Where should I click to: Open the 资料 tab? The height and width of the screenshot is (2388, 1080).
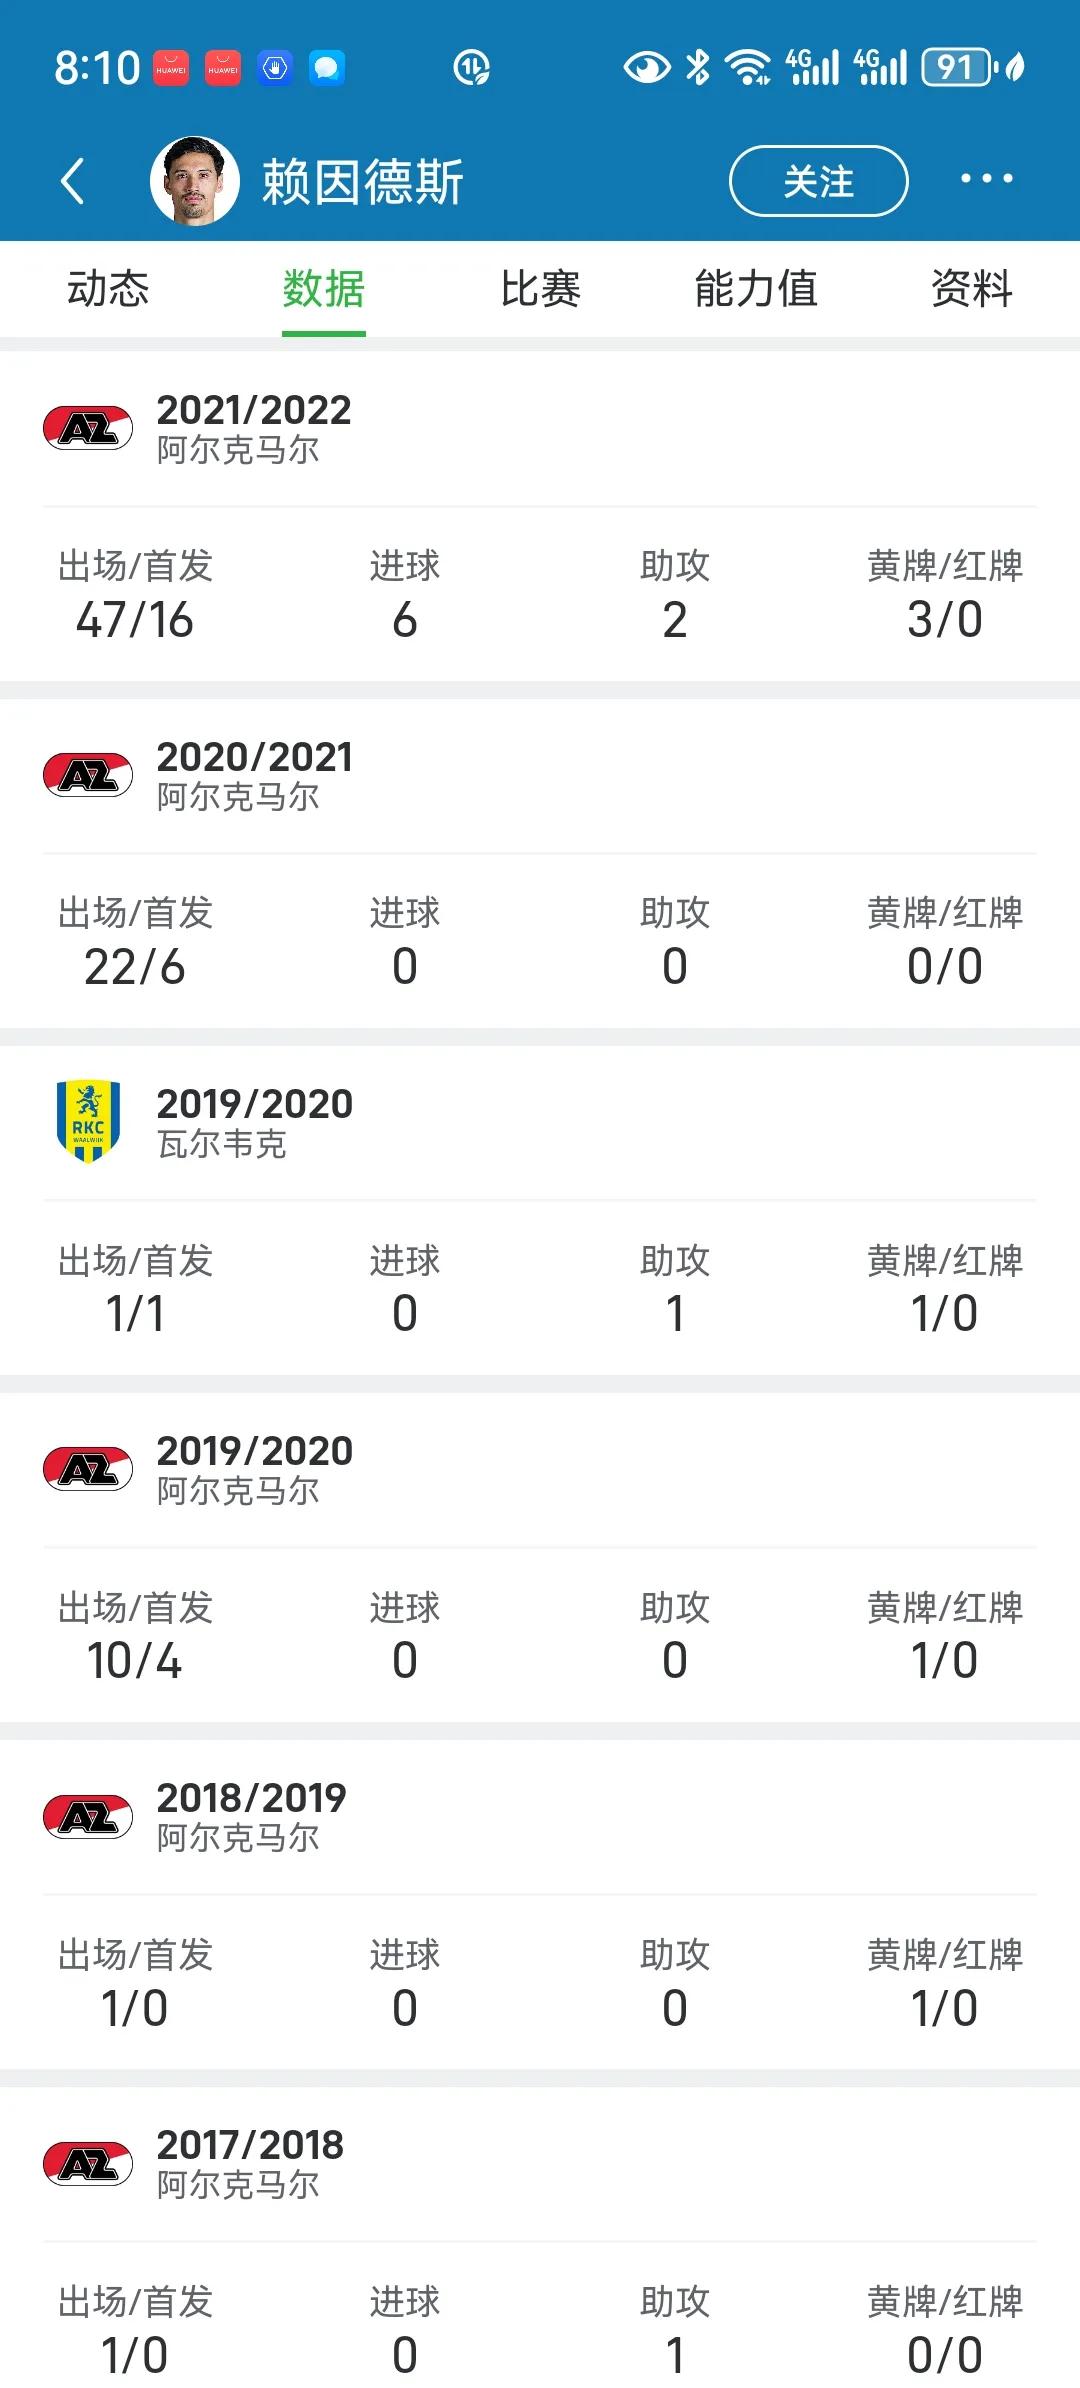[x=972, y=289]
